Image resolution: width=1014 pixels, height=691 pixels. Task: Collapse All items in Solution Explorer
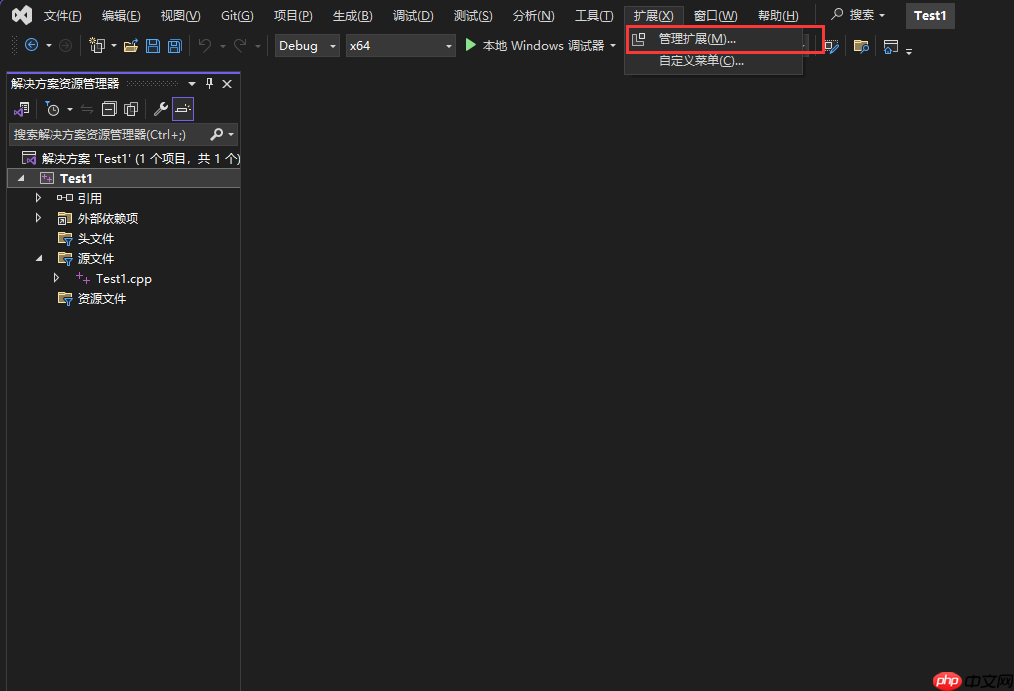(x=109, y=109)
